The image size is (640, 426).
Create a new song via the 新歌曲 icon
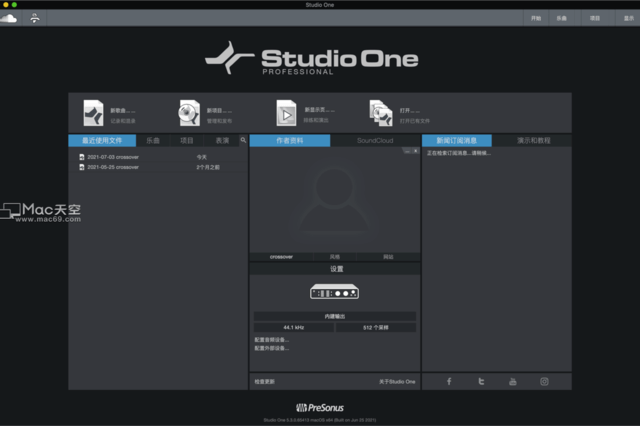coord(93,113)
